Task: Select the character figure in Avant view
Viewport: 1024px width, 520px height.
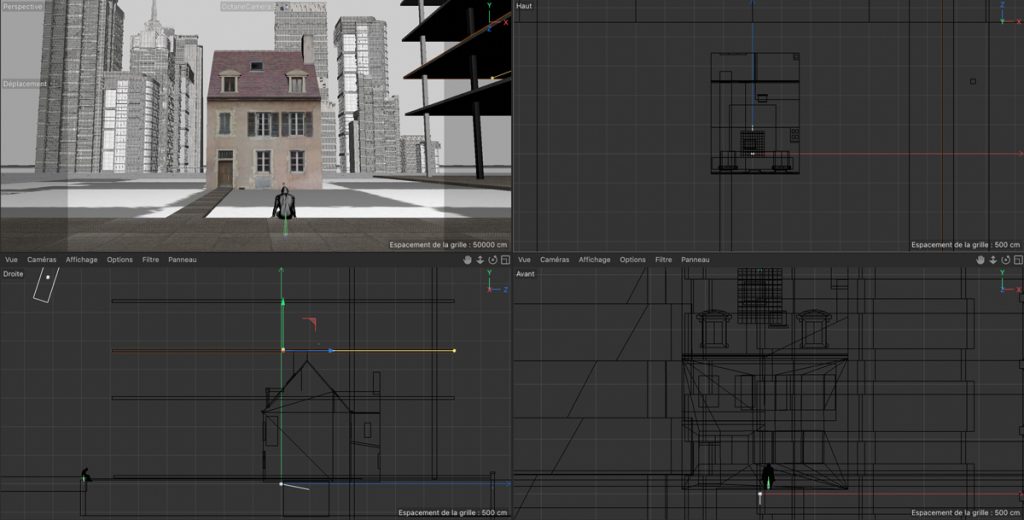Action: pyautogui.click(x=768, y=476)
